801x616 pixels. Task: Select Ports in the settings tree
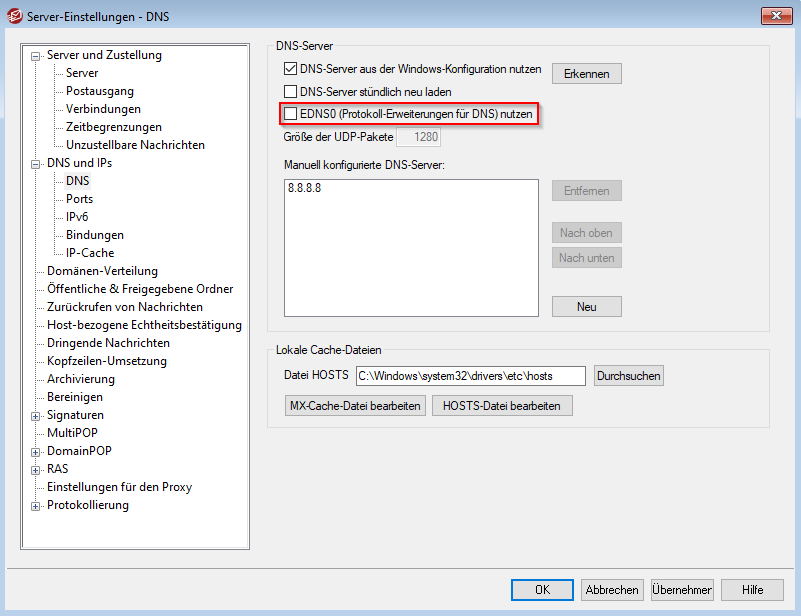point(79,199)
